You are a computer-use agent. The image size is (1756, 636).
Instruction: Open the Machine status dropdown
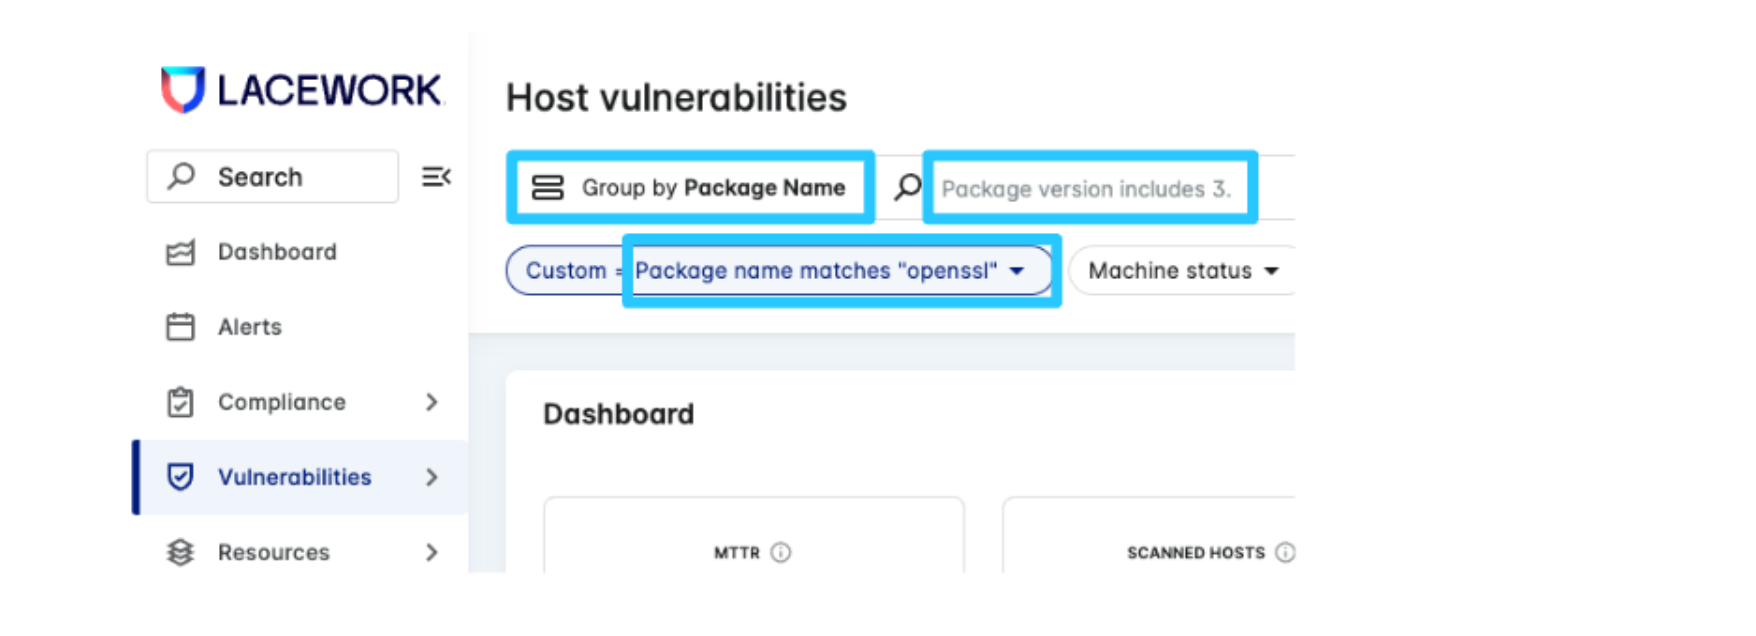tap(1183, 271)
